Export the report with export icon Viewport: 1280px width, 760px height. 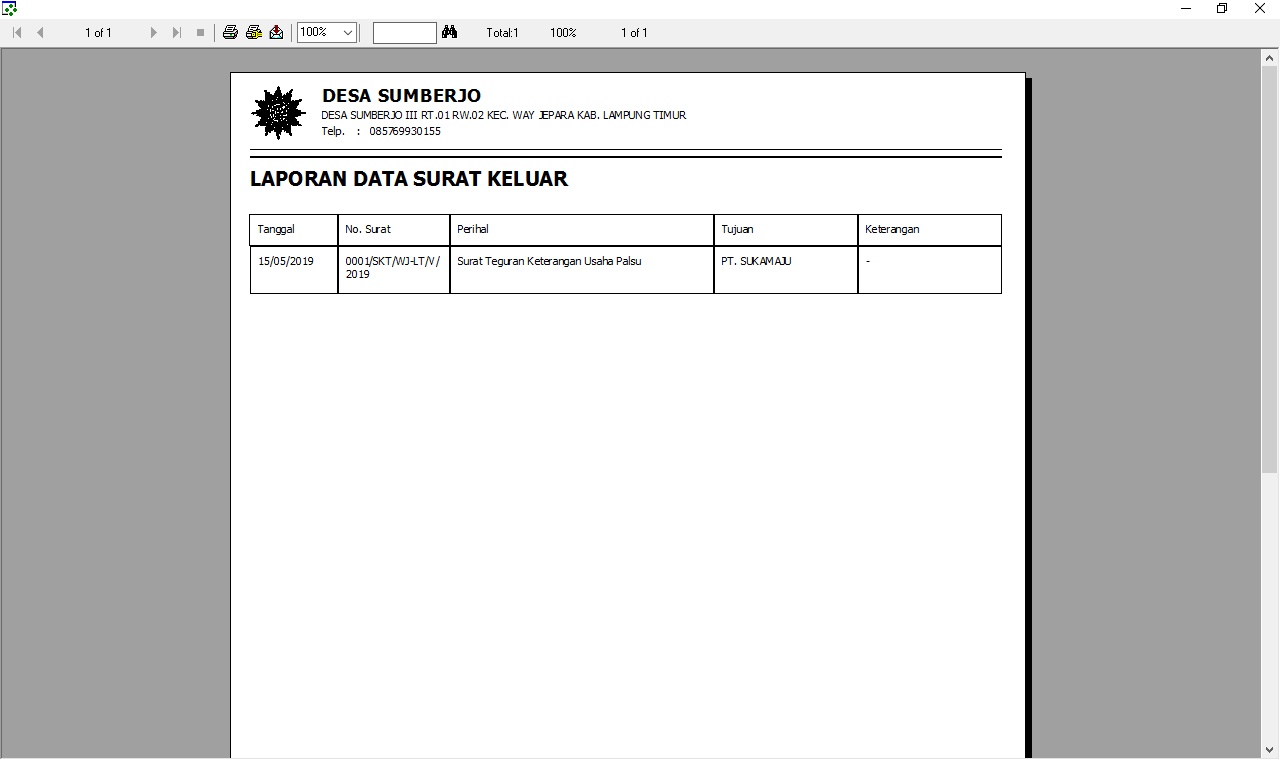[277, 32]
